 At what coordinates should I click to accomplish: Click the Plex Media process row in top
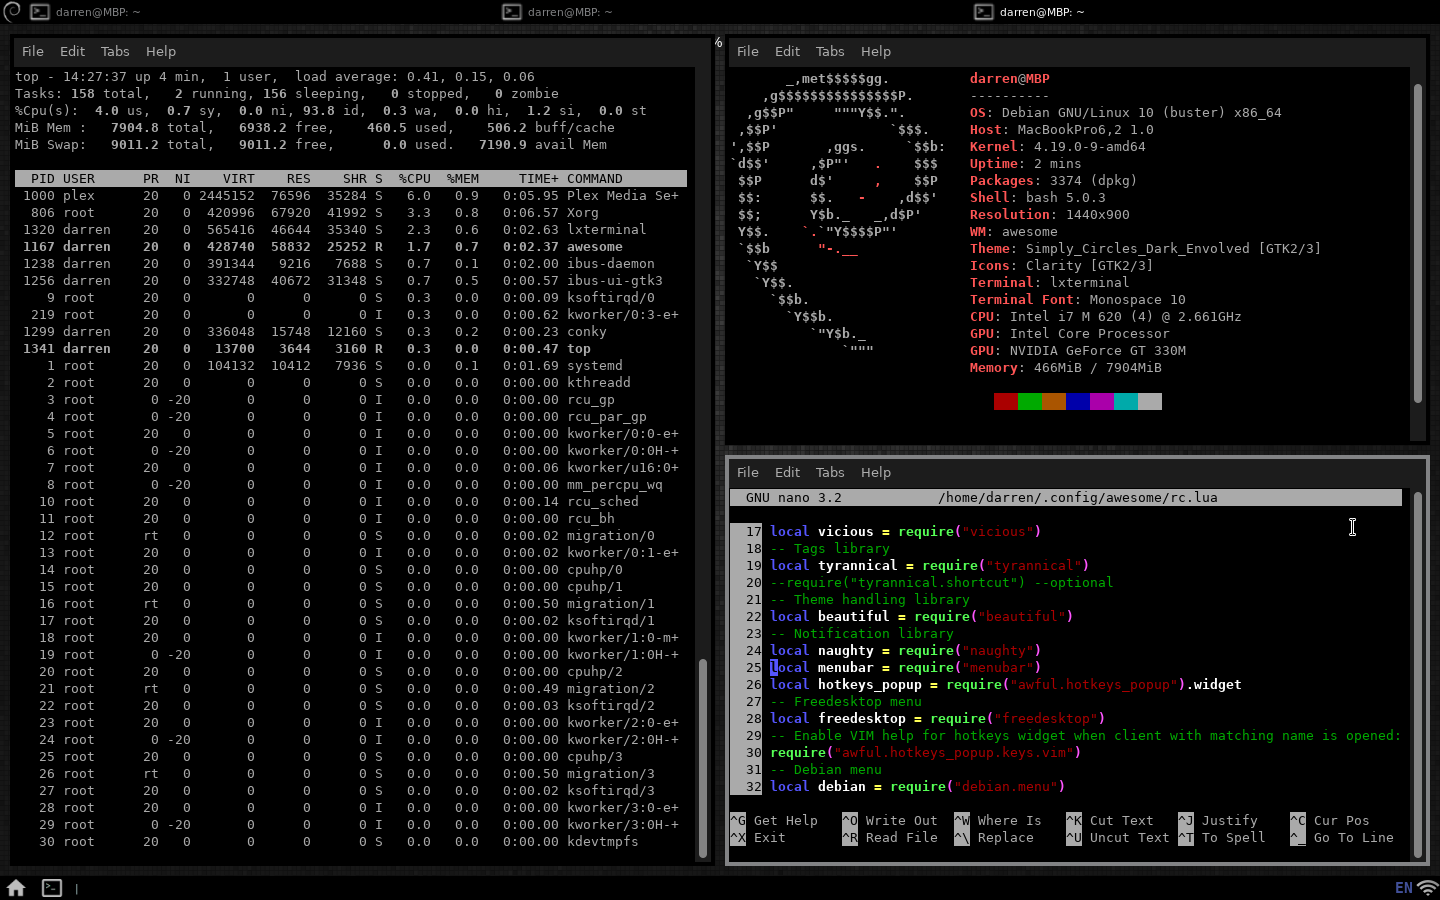click(x=350, y=196)
